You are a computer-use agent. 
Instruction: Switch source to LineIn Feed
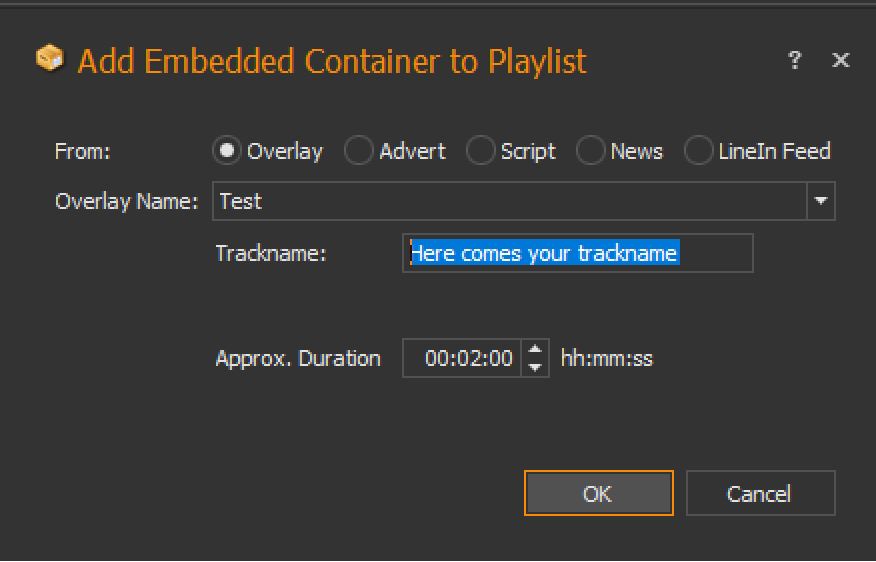[x=698, y=151]
